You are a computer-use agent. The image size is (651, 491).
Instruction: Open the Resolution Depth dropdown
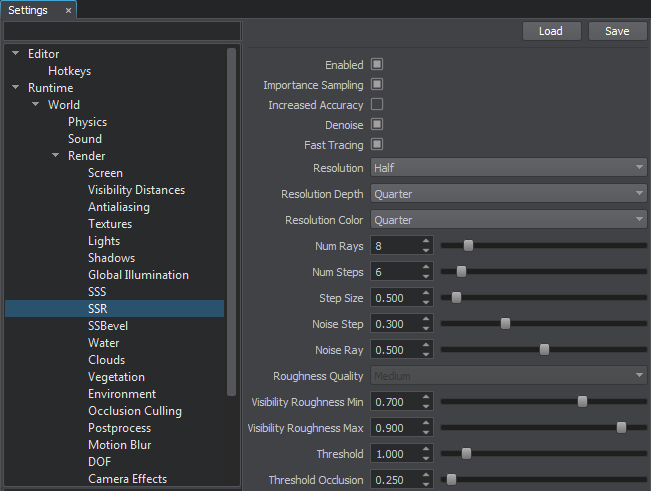tap(509, 194)
